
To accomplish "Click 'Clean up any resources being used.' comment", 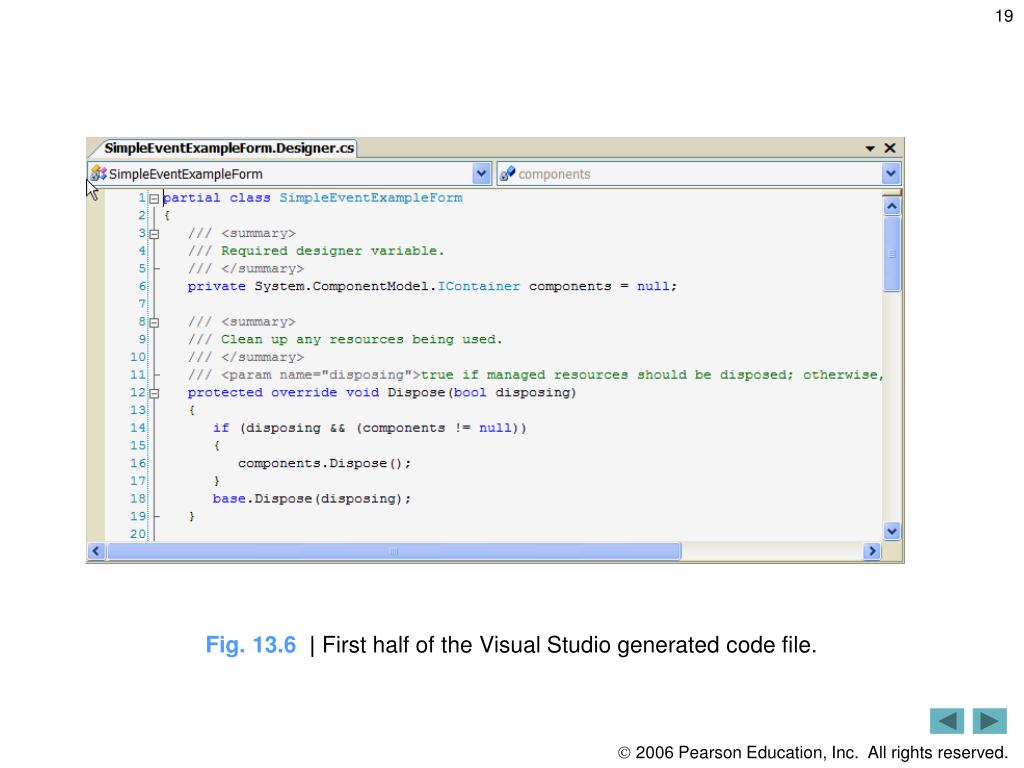I will 362,340.
